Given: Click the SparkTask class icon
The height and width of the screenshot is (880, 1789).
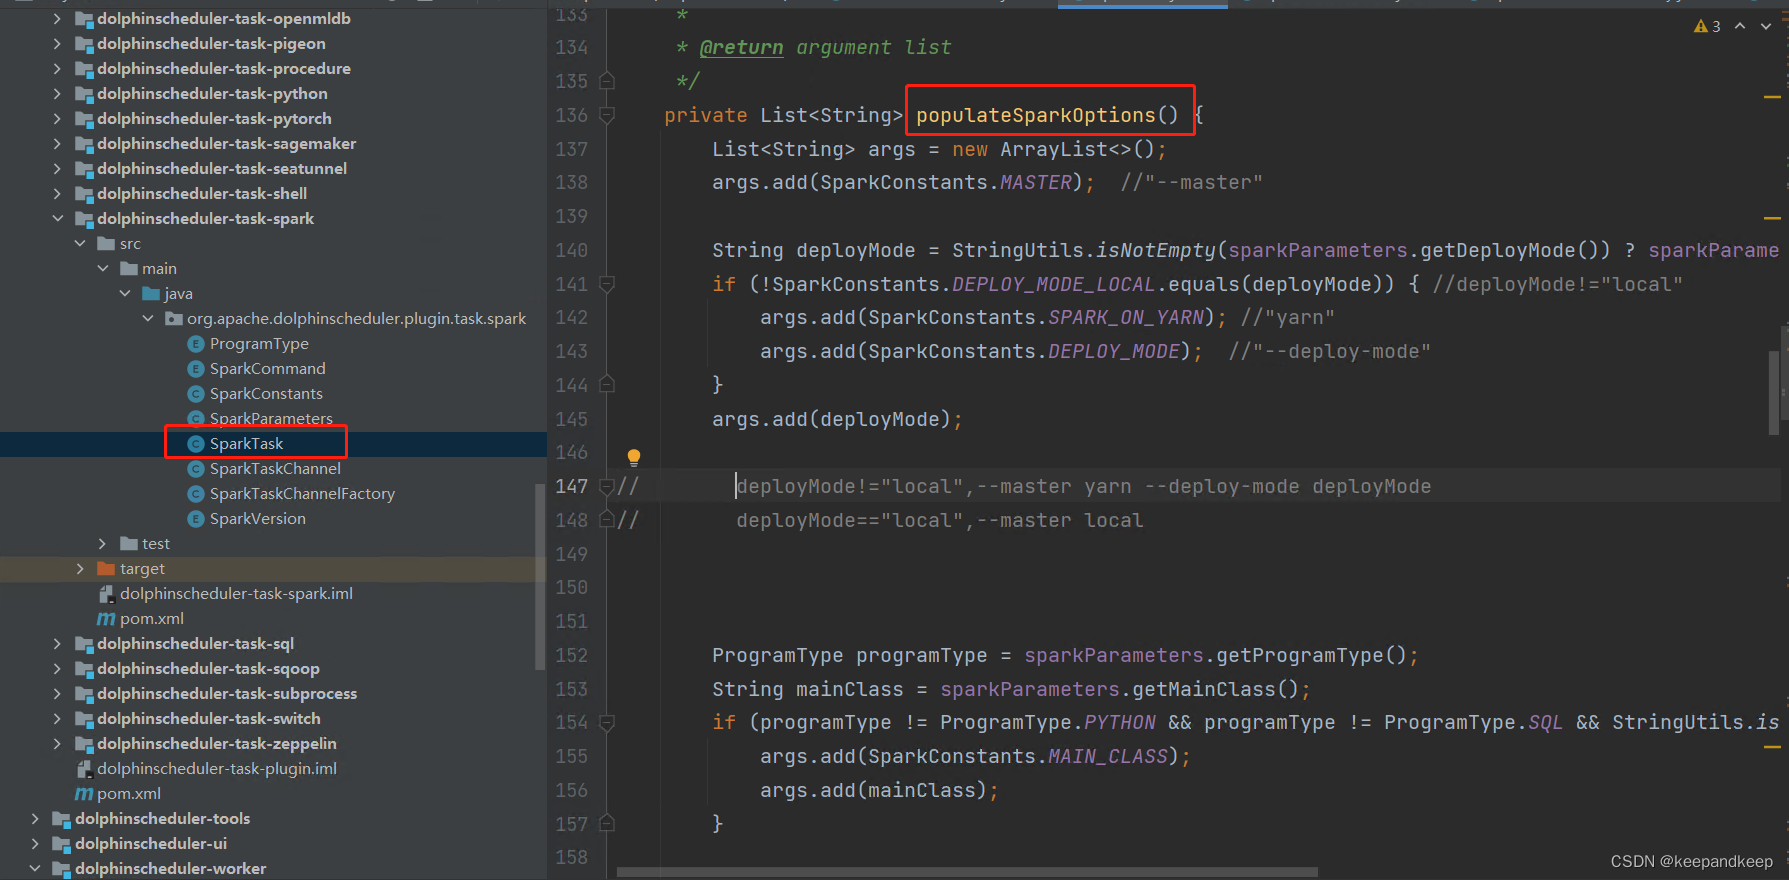Looking at the screenshot, I should click(196, 444).
